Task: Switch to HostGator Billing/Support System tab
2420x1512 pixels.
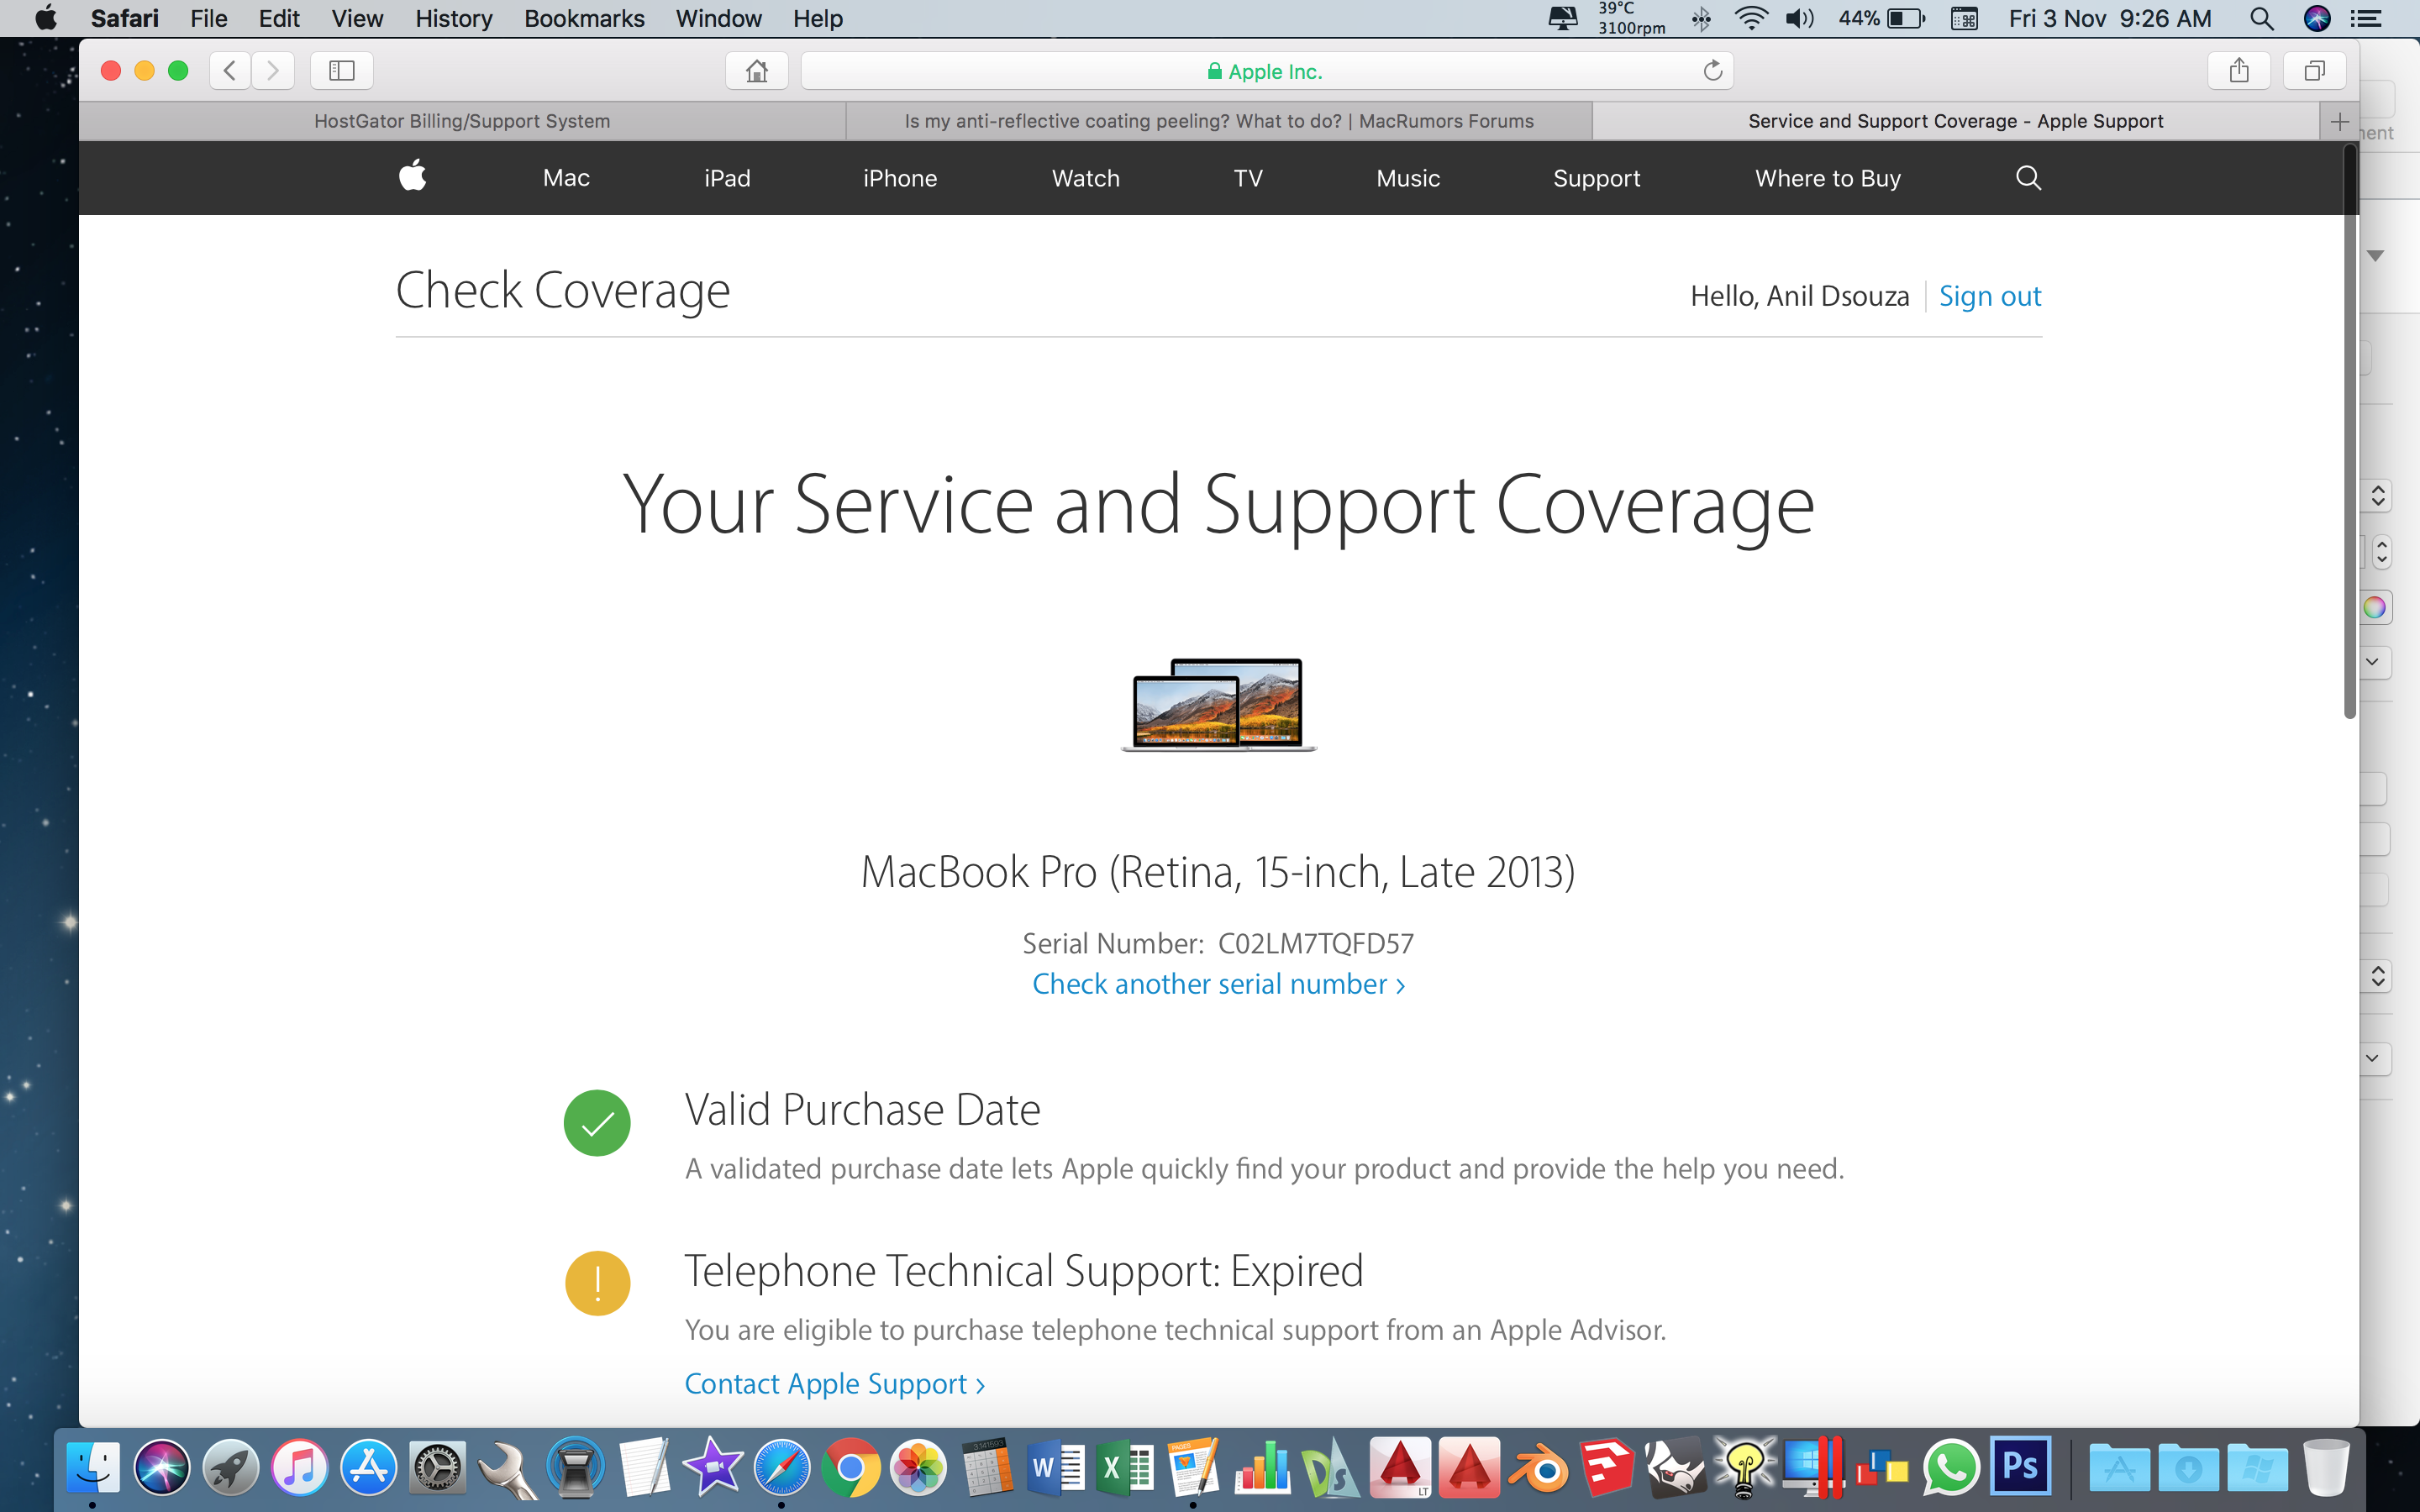Action: coord(462,121)
